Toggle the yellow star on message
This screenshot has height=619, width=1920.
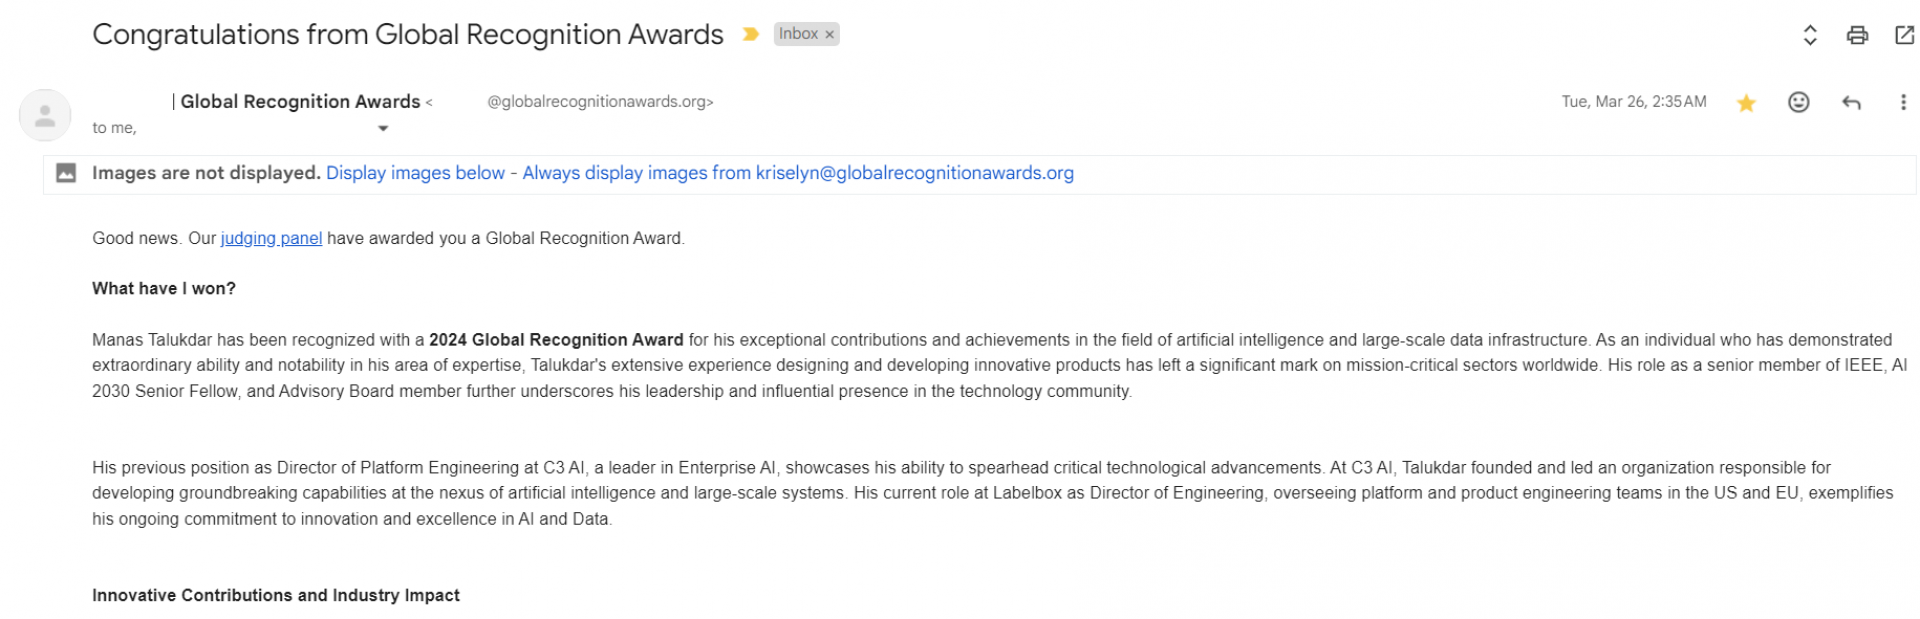coord(1746,102)
